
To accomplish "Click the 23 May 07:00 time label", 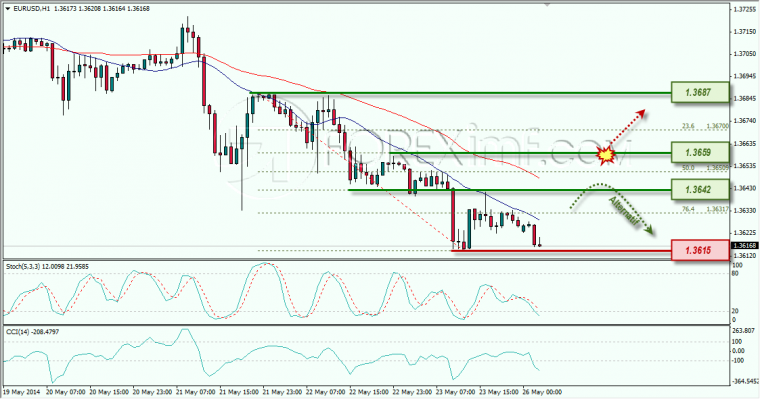I will [x=455, y=392].
